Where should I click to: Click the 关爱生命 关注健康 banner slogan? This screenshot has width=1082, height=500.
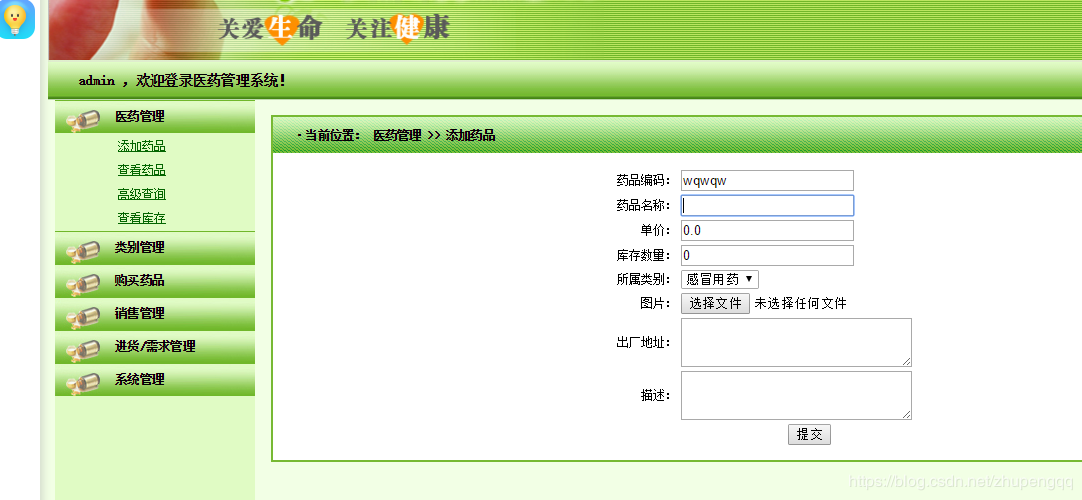coord(333,28)
